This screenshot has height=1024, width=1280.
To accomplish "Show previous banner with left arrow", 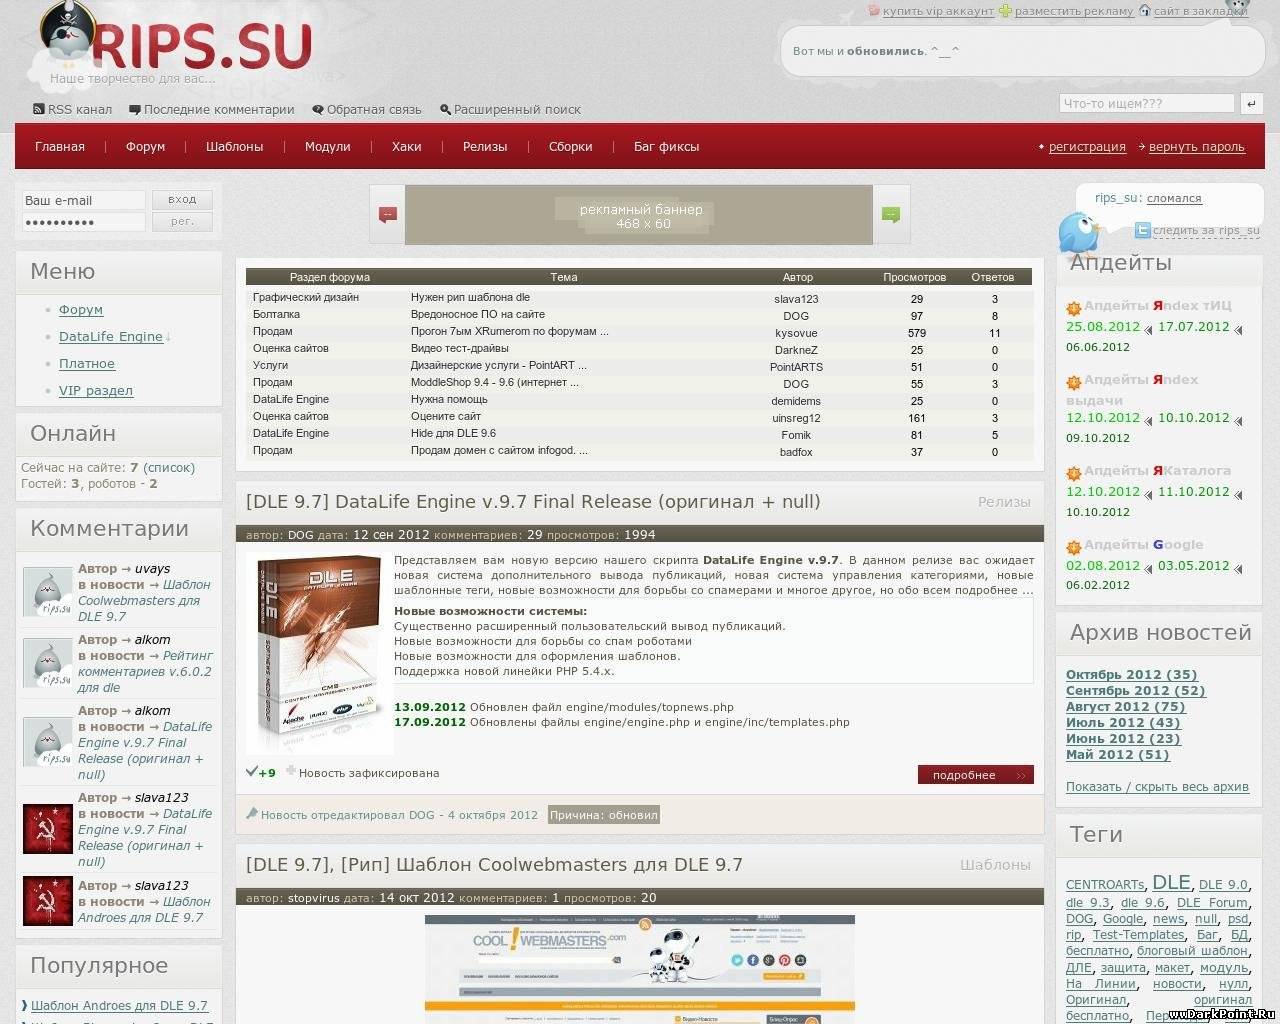I will tap(388, 214).
